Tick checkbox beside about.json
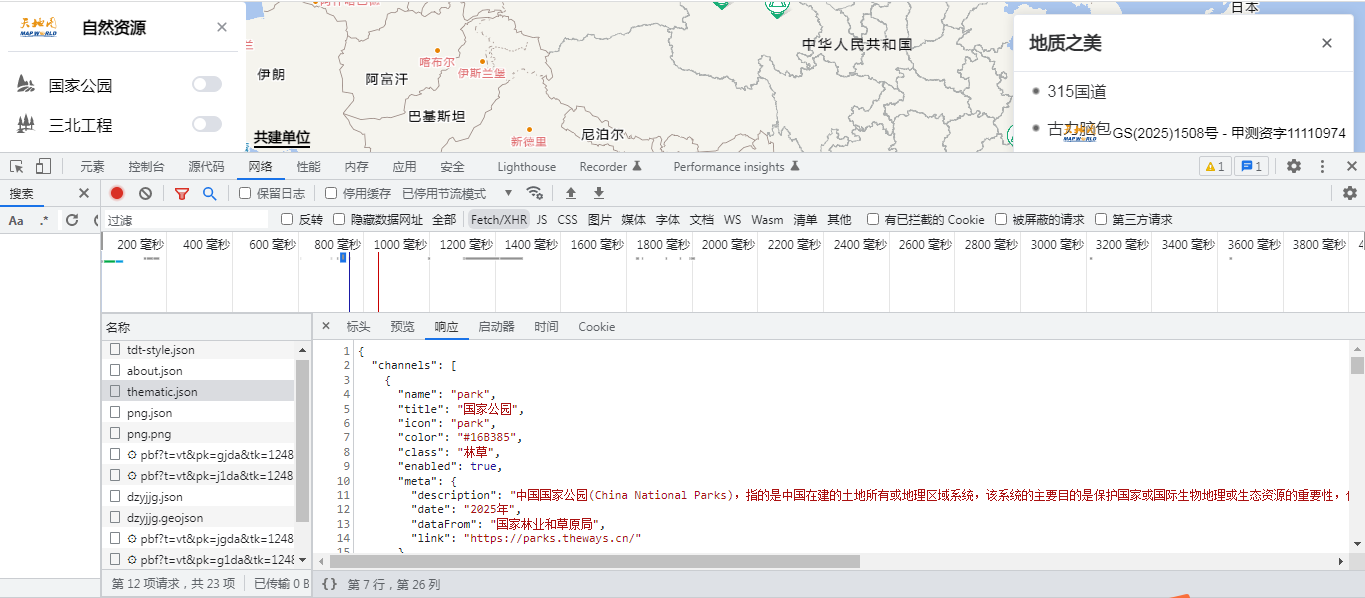1365x598 pixels. [115, 371]
